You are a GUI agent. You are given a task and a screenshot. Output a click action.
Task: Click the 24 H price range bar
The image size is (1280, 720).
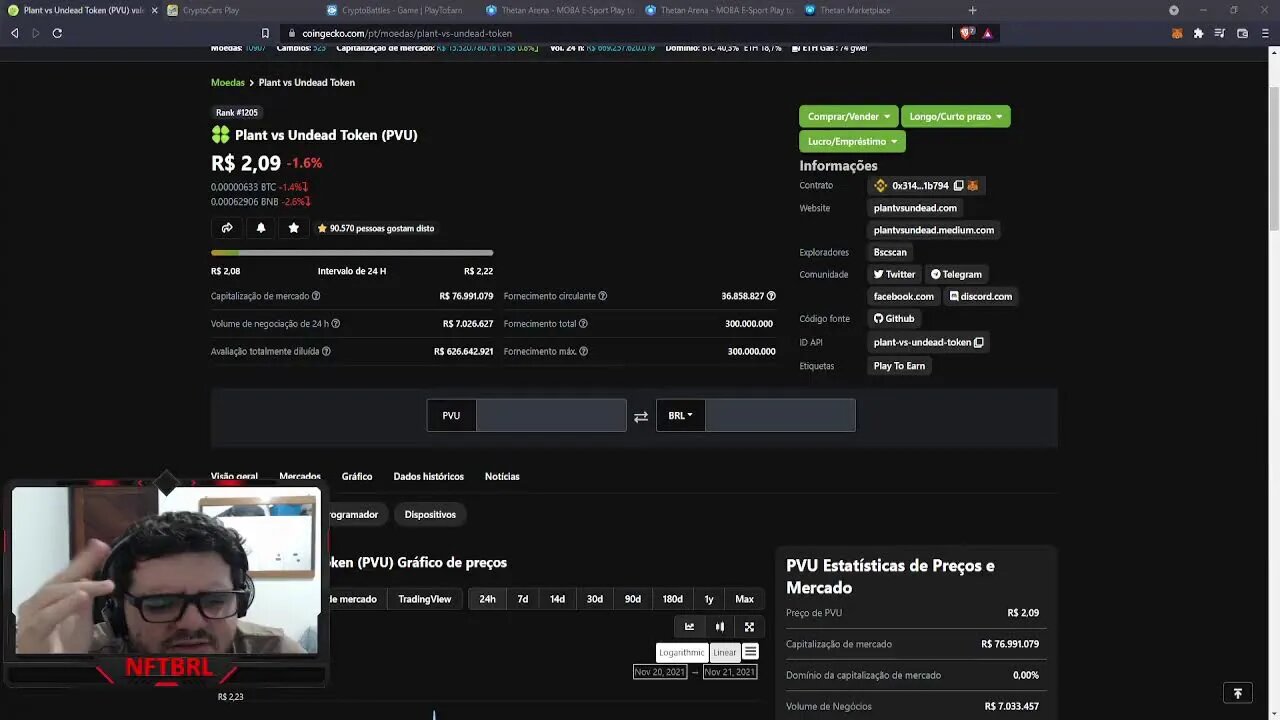[352, 253]
